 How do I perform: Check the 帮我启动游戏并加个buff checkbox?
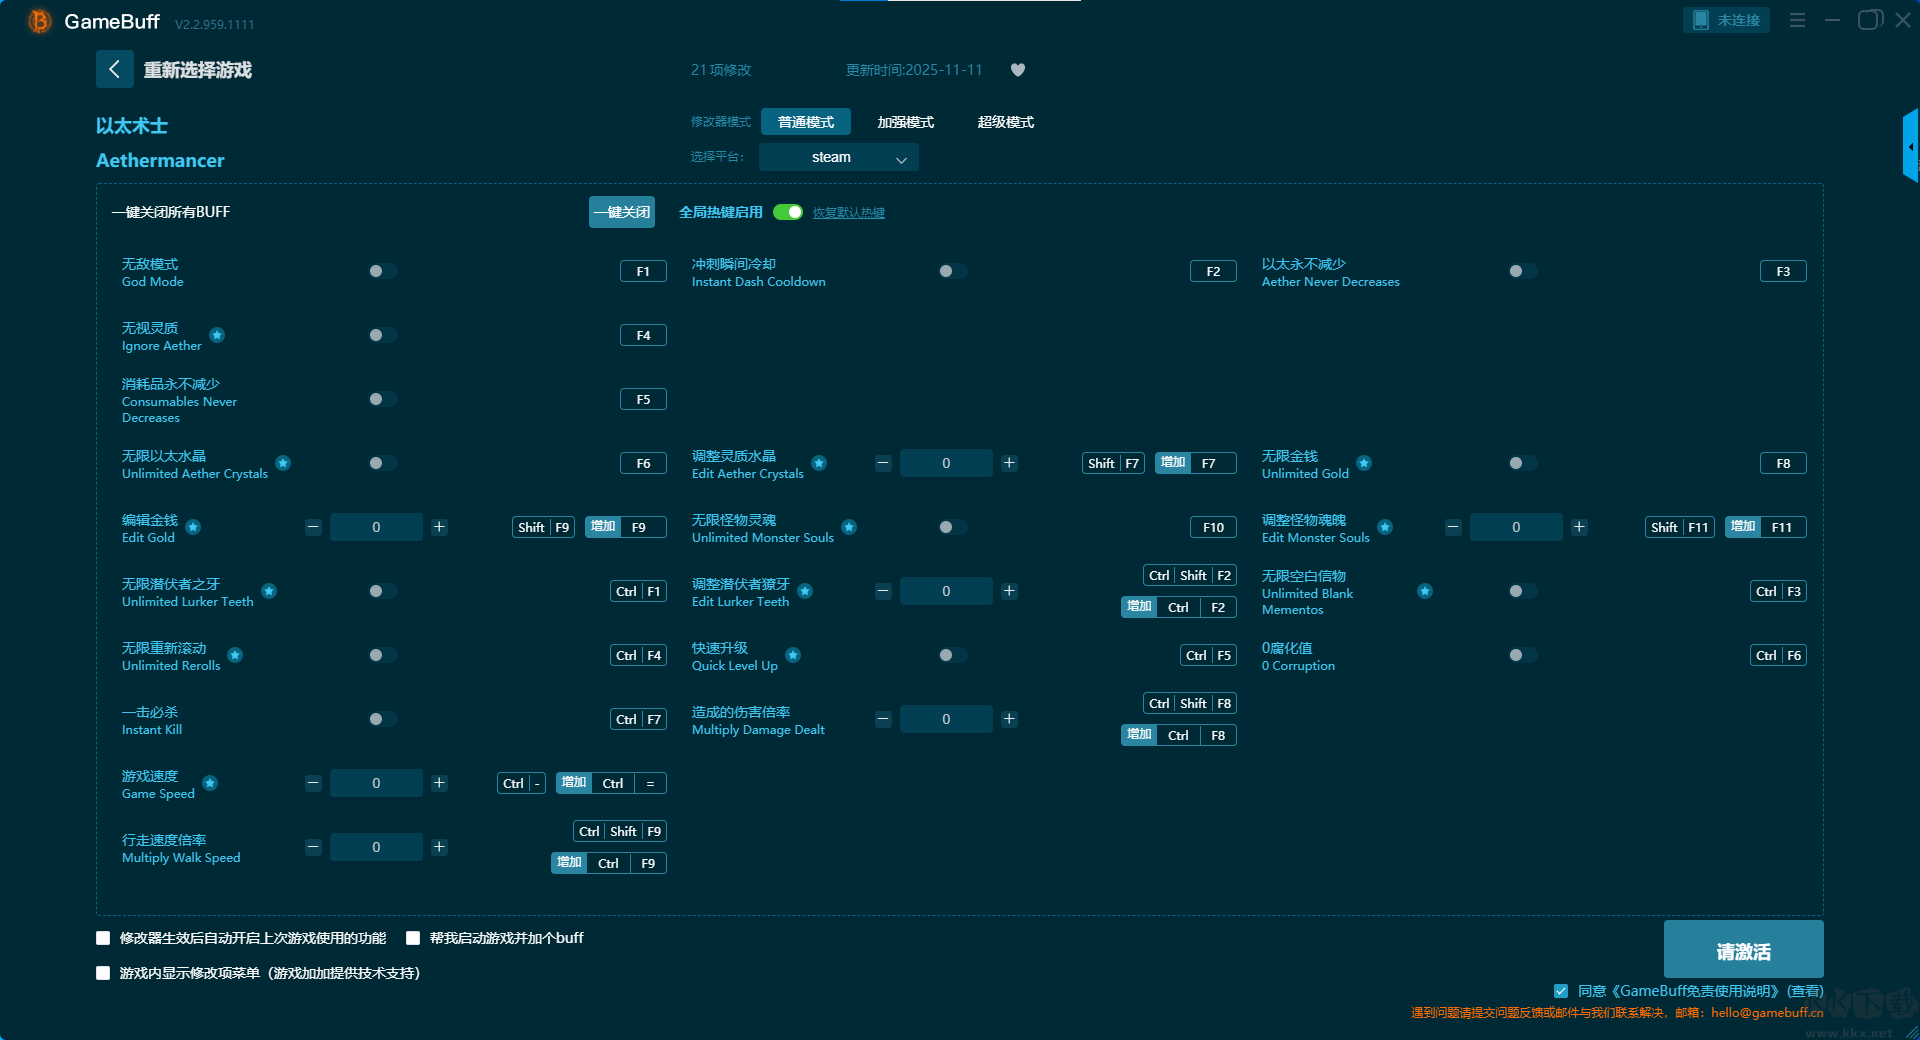click(413, 938)
